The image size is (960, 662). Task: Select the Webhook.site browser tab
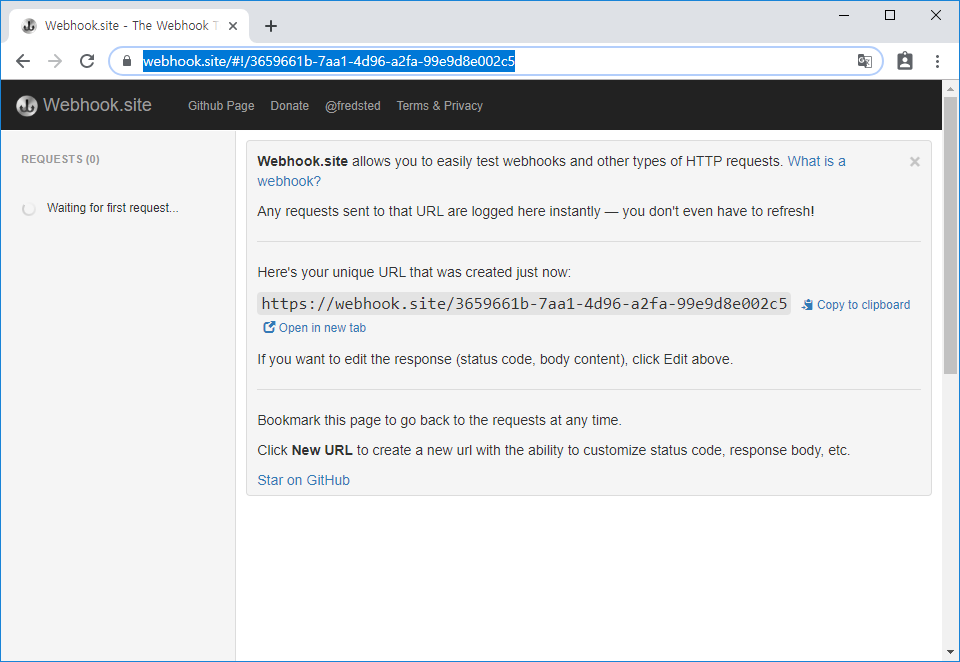click(x=129, y=26)
